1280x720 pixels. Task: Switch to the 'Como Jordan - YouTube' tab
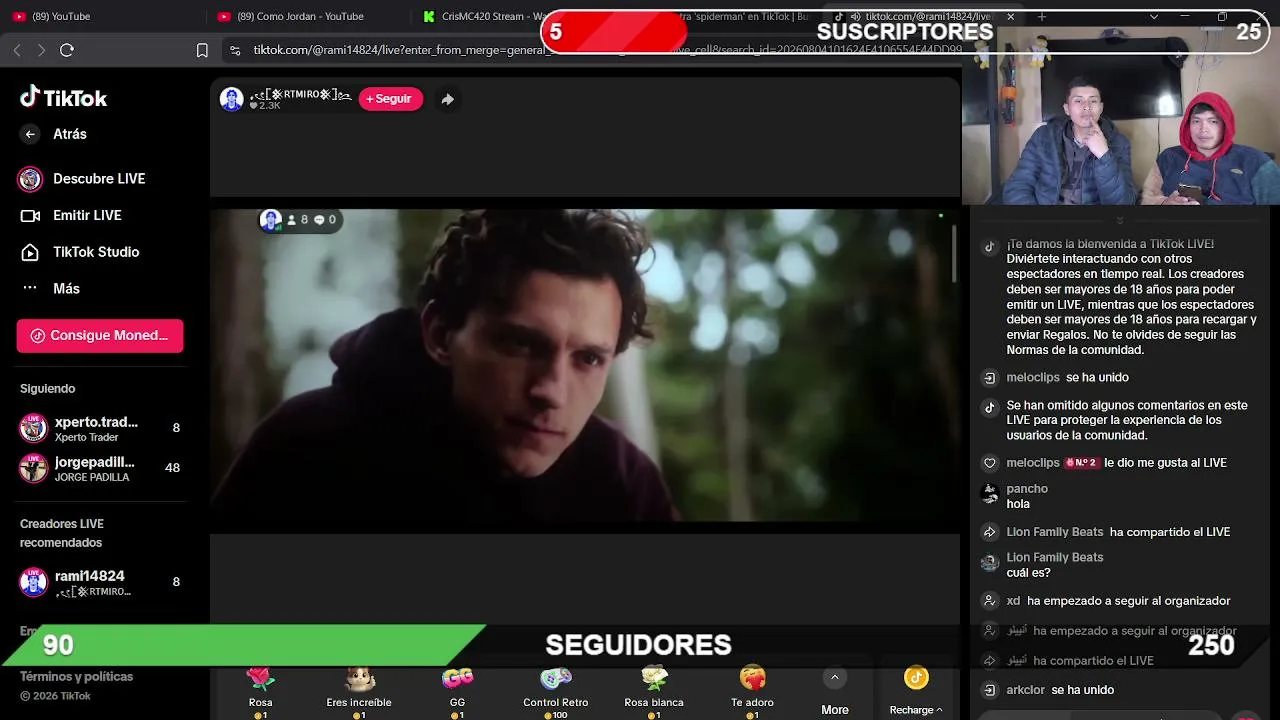coord(306,16)
